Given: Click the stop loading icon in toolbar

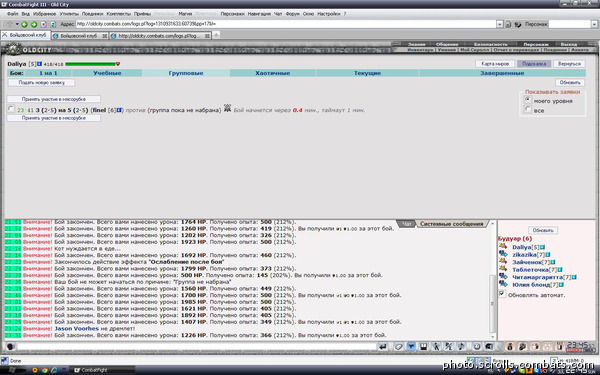Looking at the screenshot, I should click(43, 24).
